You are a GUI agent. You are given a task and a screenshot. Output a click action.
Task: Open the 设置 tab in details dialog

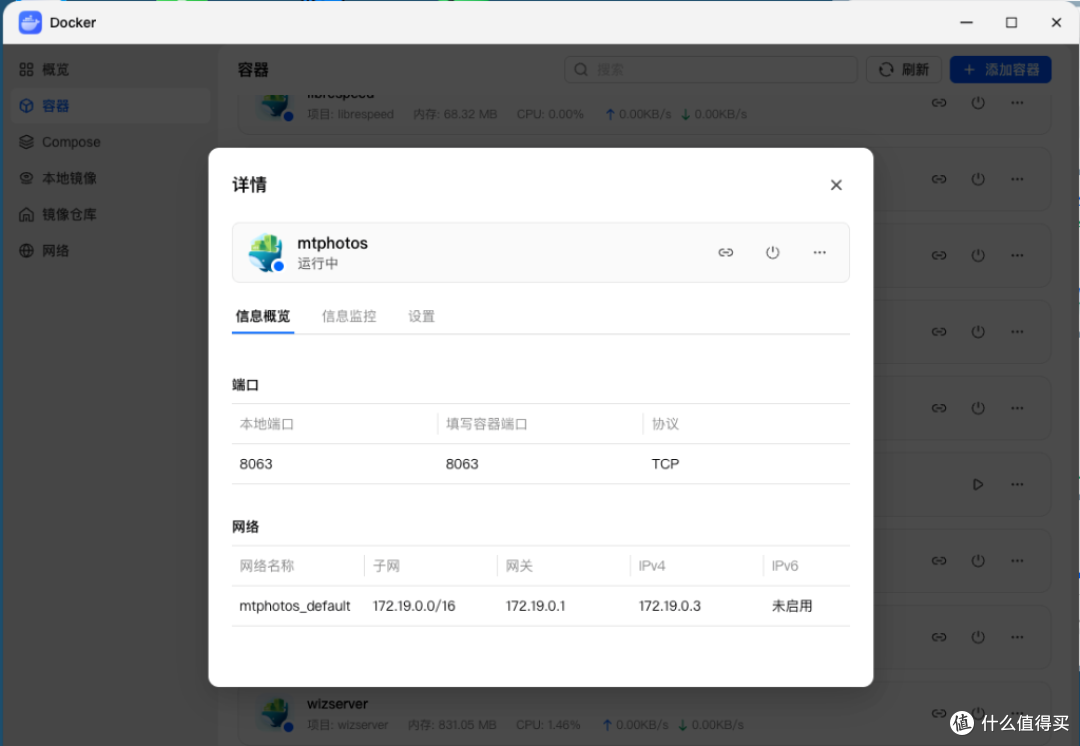tap(421, 316)
